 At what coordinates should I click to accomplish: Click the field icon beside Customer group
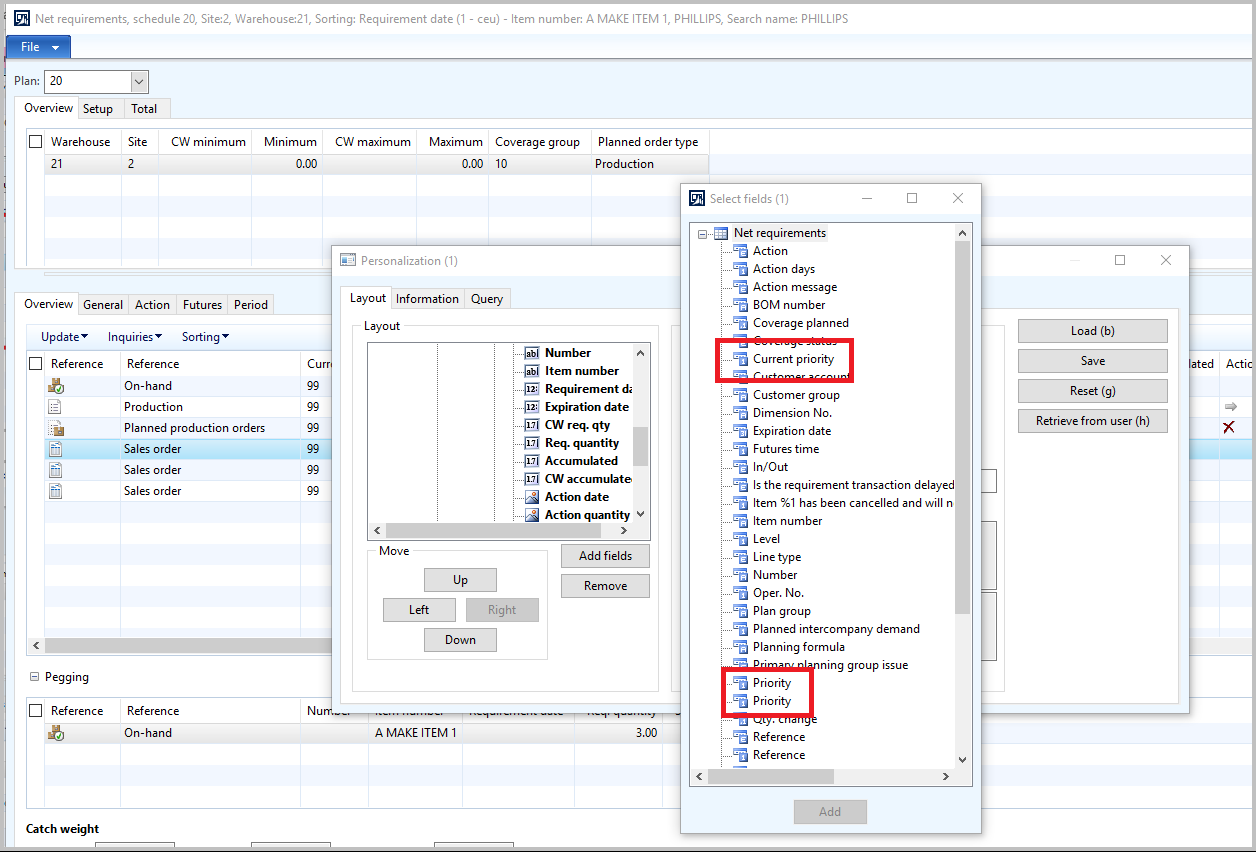point(741,395)
